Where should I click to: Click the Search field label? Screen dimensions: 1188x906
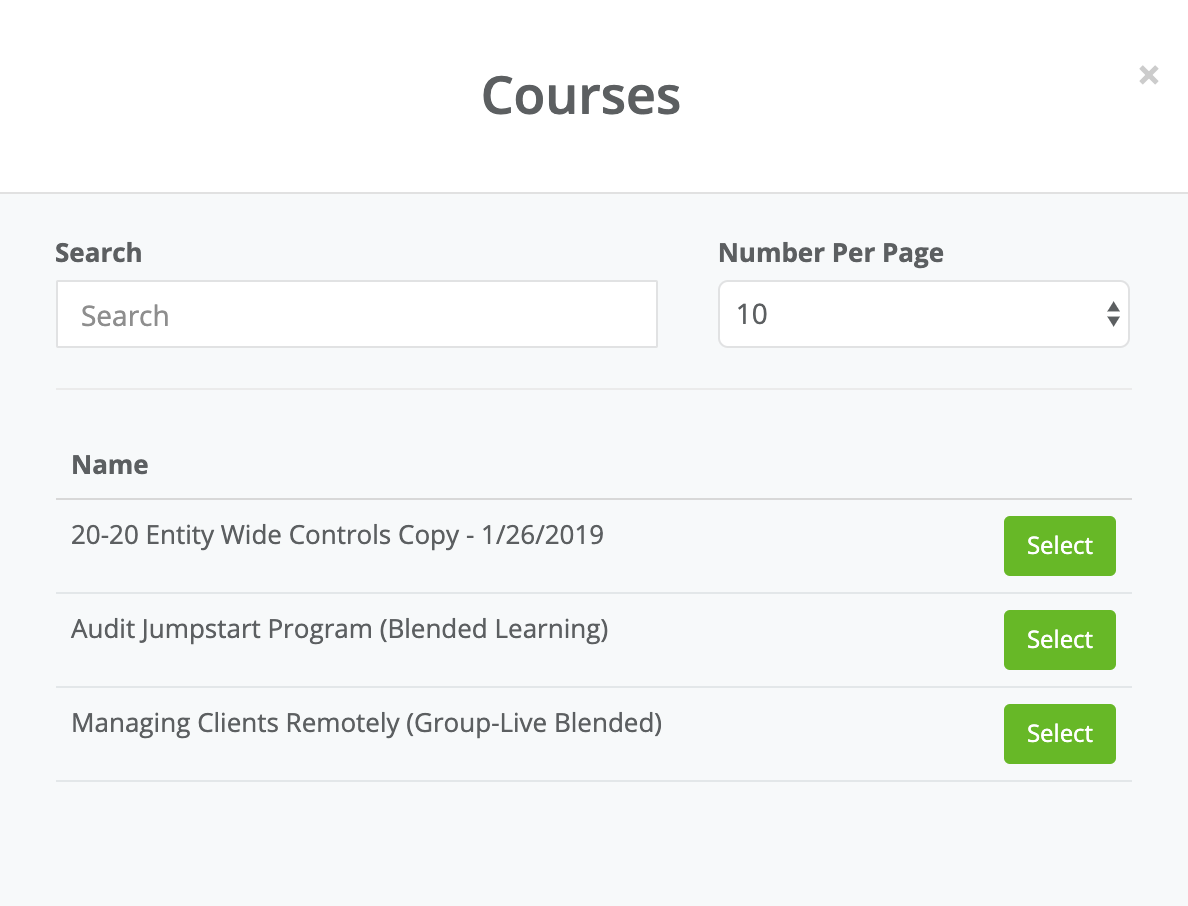(x=98, y=252)
